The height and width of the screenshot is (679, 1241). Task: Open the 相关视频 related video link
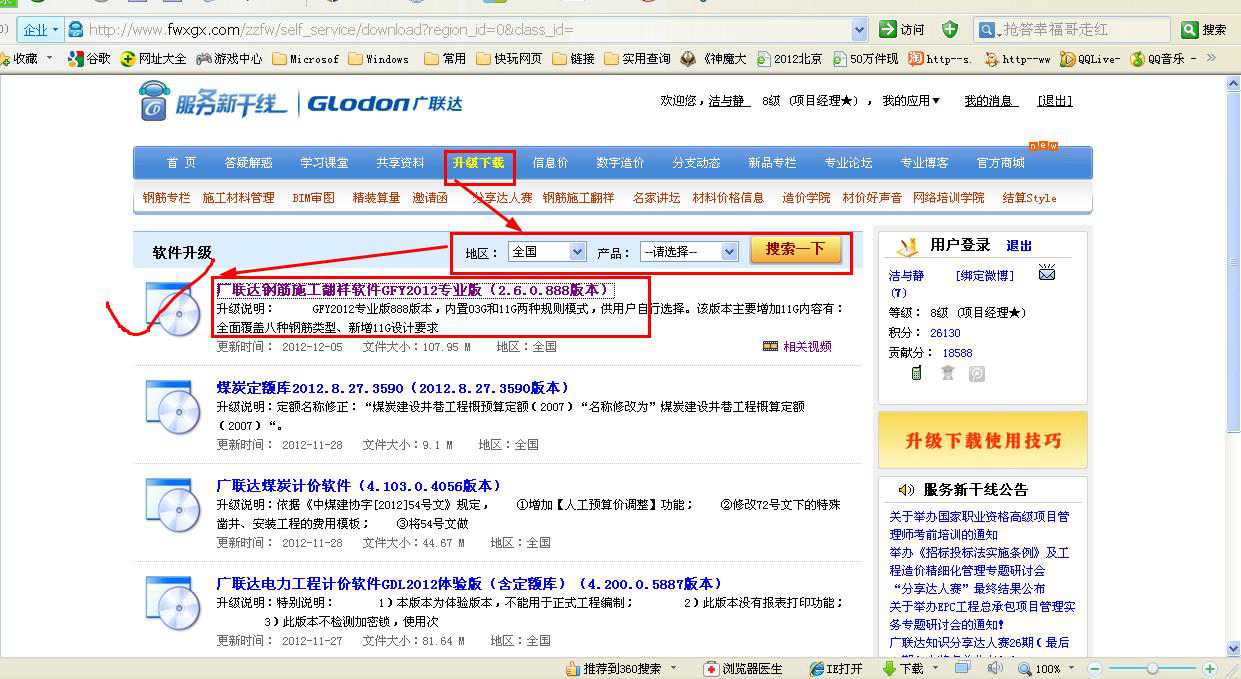pos(798,347)
